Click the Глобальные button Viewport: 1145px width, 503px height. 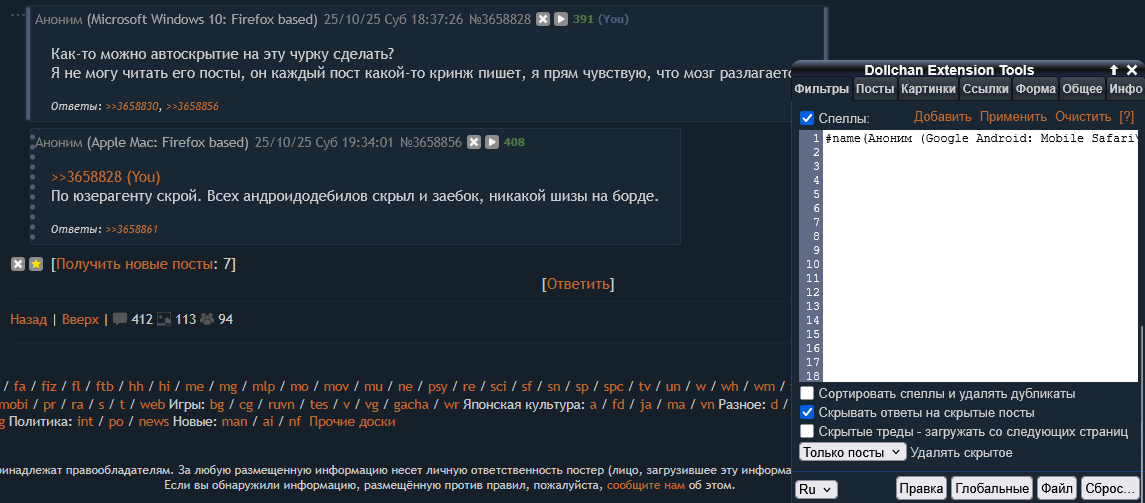point(992,489)
